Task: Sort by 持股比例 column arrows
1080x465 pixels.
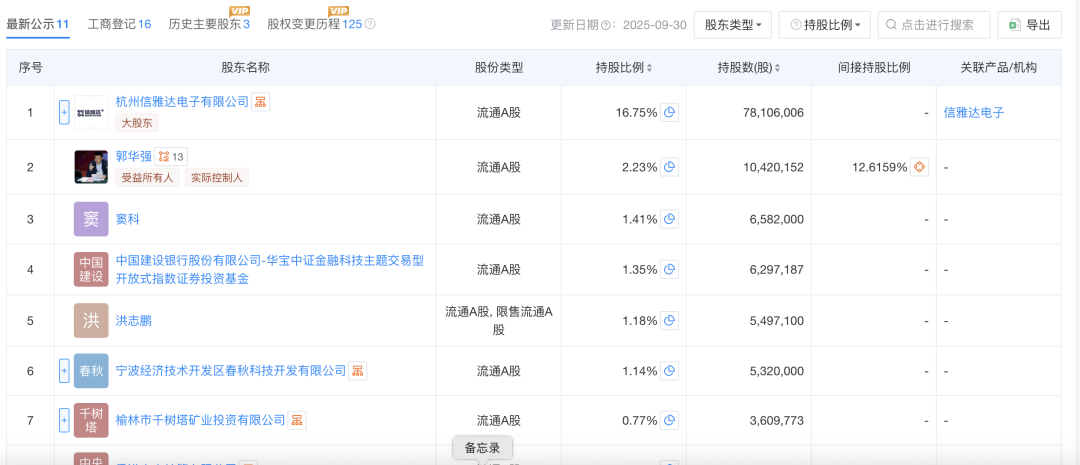Action: click(x=650, y=68)
